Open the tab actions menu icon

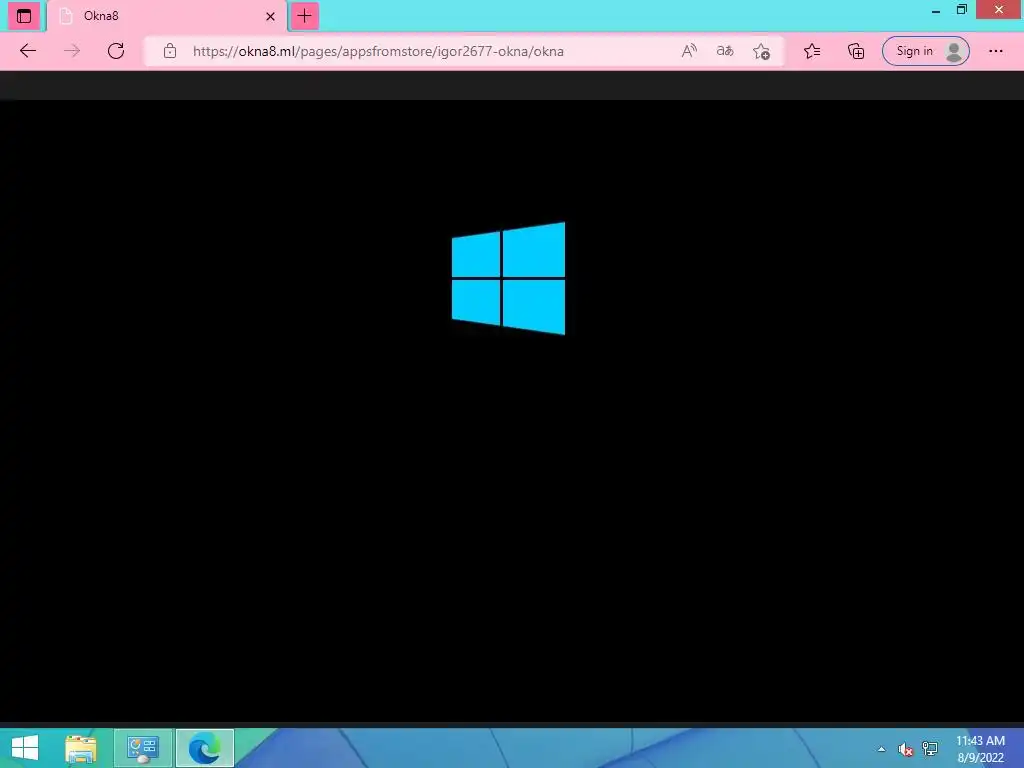tap(24, 16)
